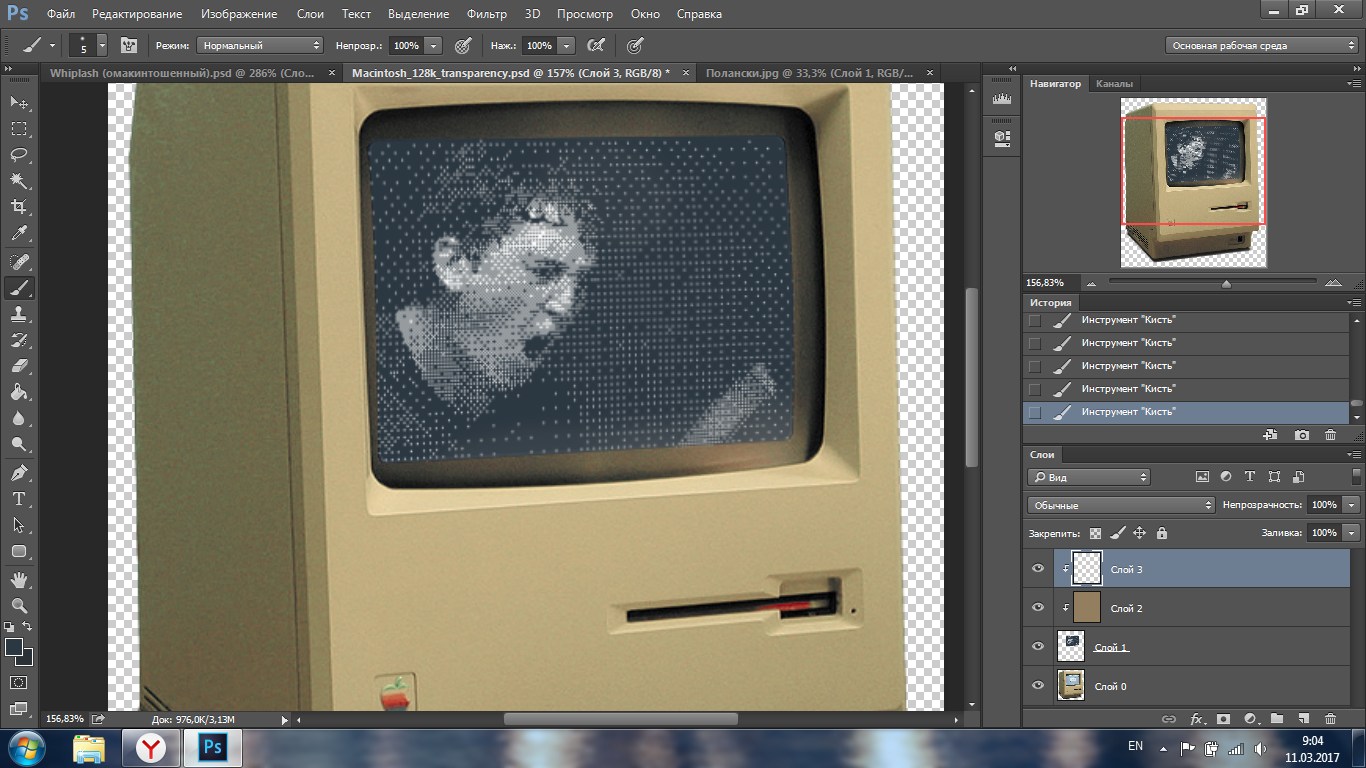The image size is (1366, 768).
Task: Click the Navigator zoom slider handle
Action: [x=1226, y=283]
